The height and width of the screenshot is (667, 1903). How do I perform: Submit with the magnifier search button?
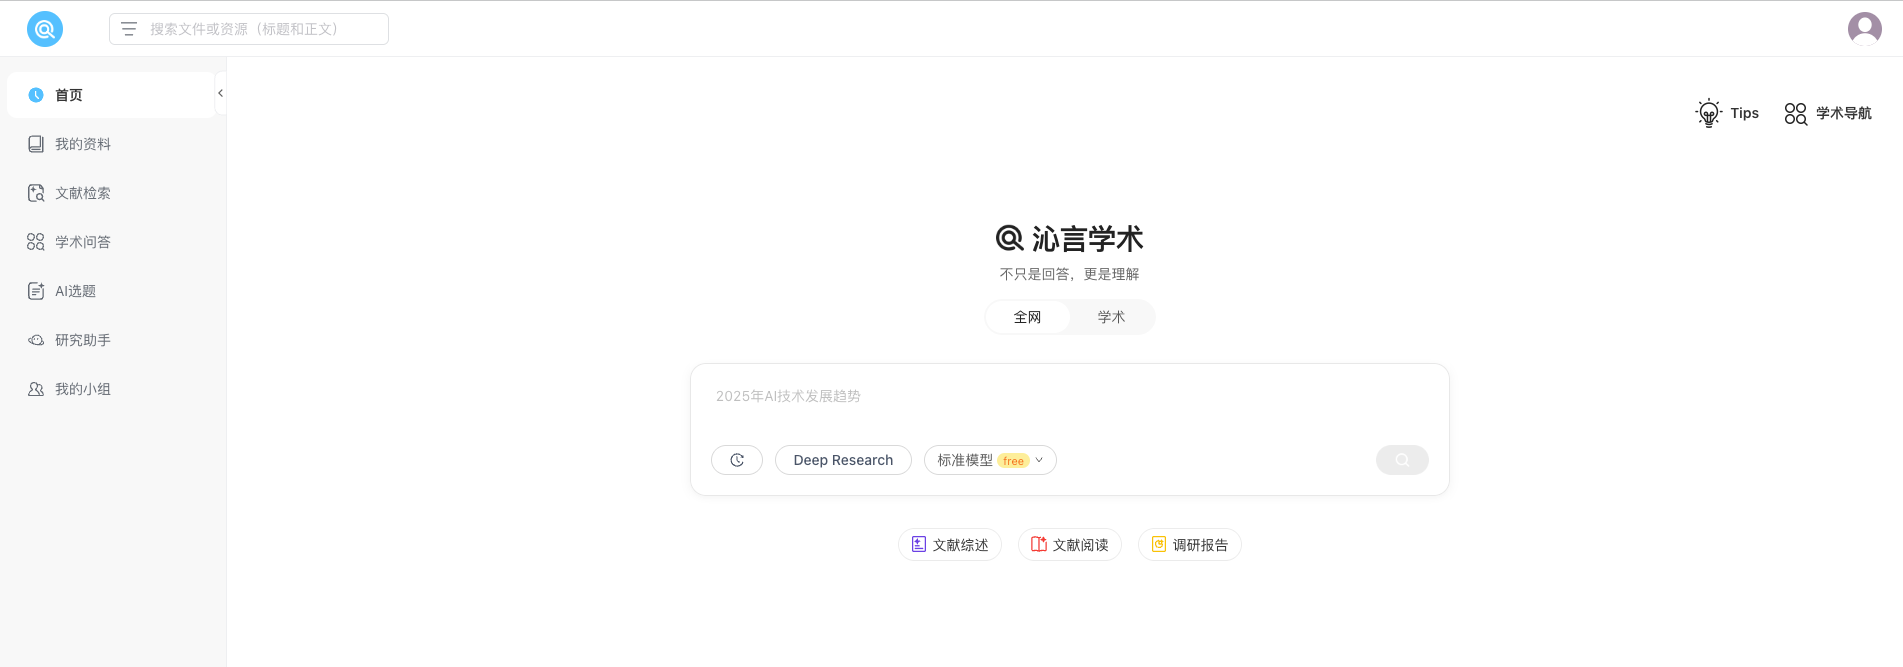click(1402, 460)
